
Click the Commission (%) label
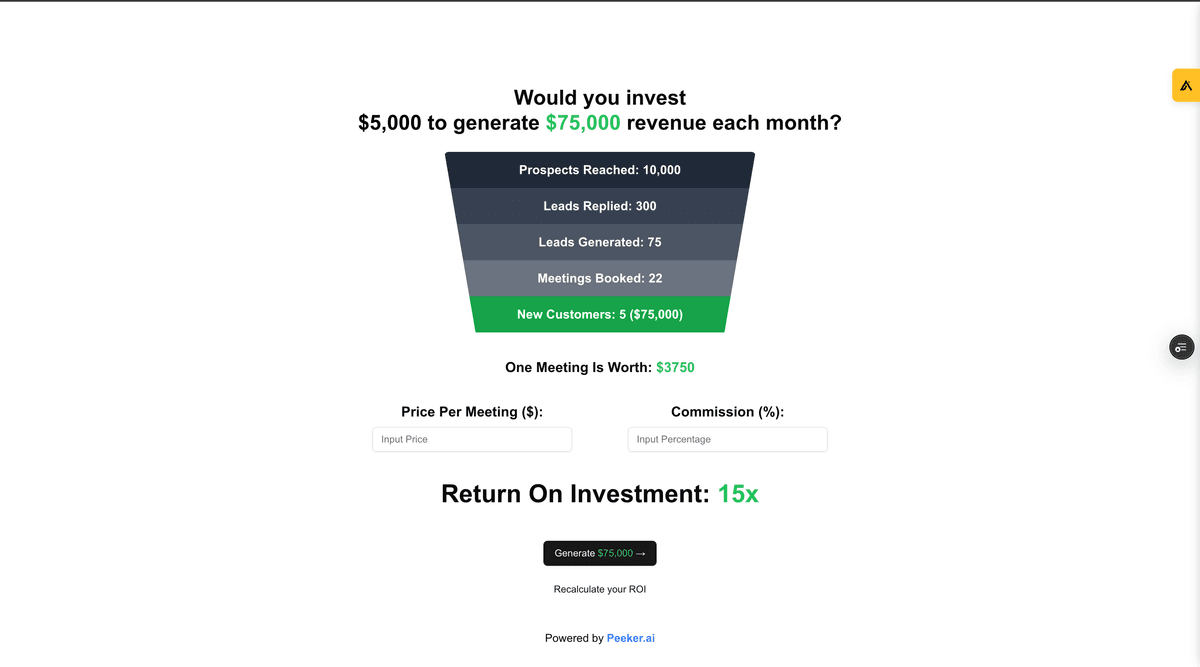click(728, 412)
